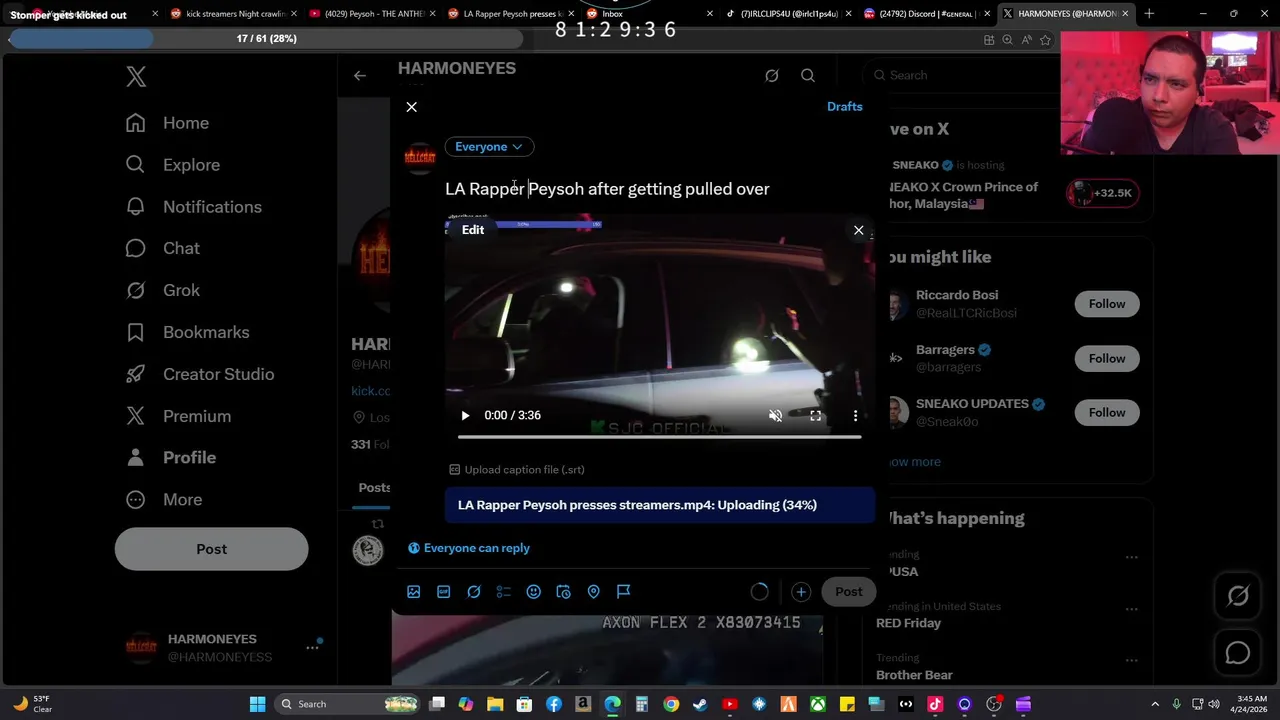
Task: Follow SNEAKO UPDATES
Action: click(x=1107, y=412)
